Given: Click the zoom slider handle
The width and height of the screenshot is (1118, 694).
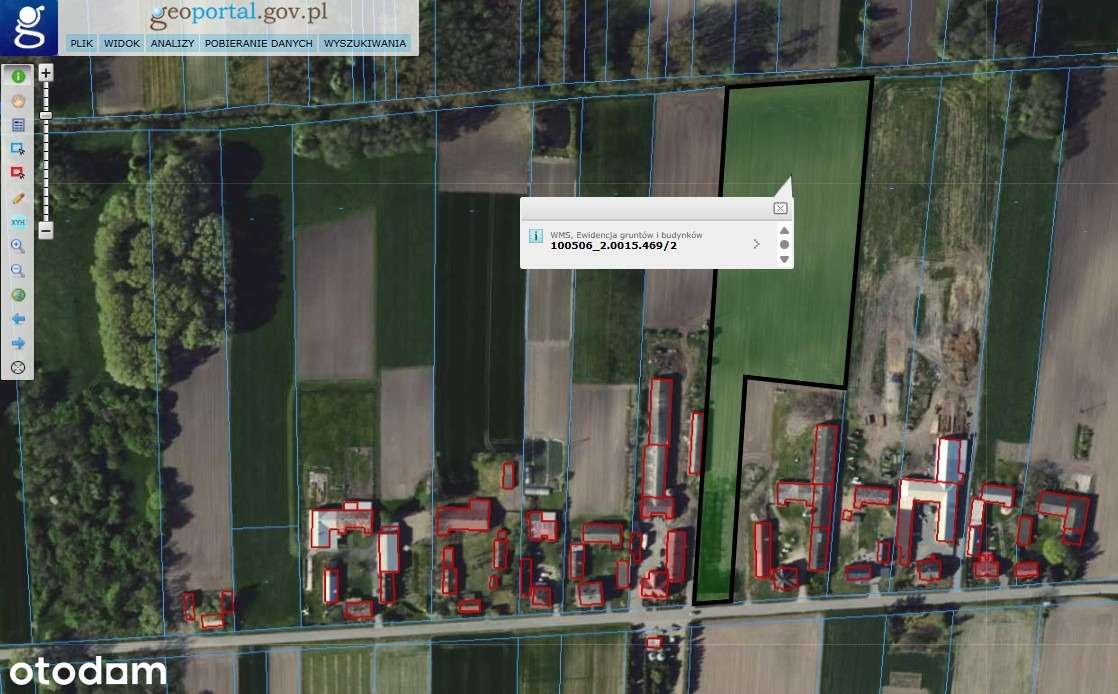Looking at the screenshot, I should point(46,115).
